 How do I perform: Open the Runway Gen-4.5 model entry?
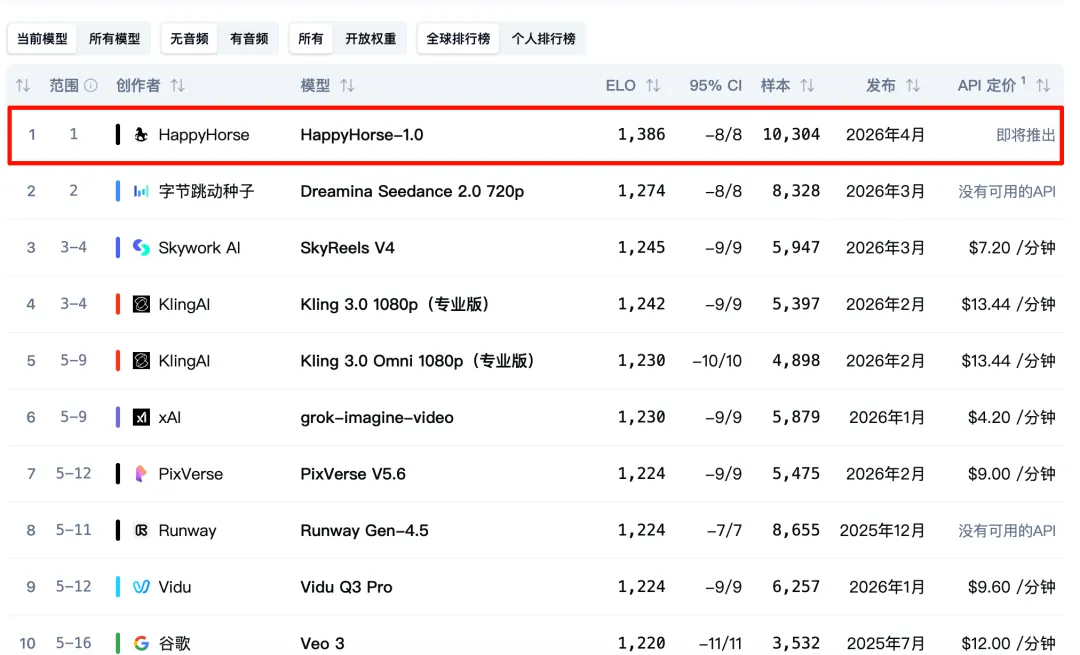click(364, 530)
